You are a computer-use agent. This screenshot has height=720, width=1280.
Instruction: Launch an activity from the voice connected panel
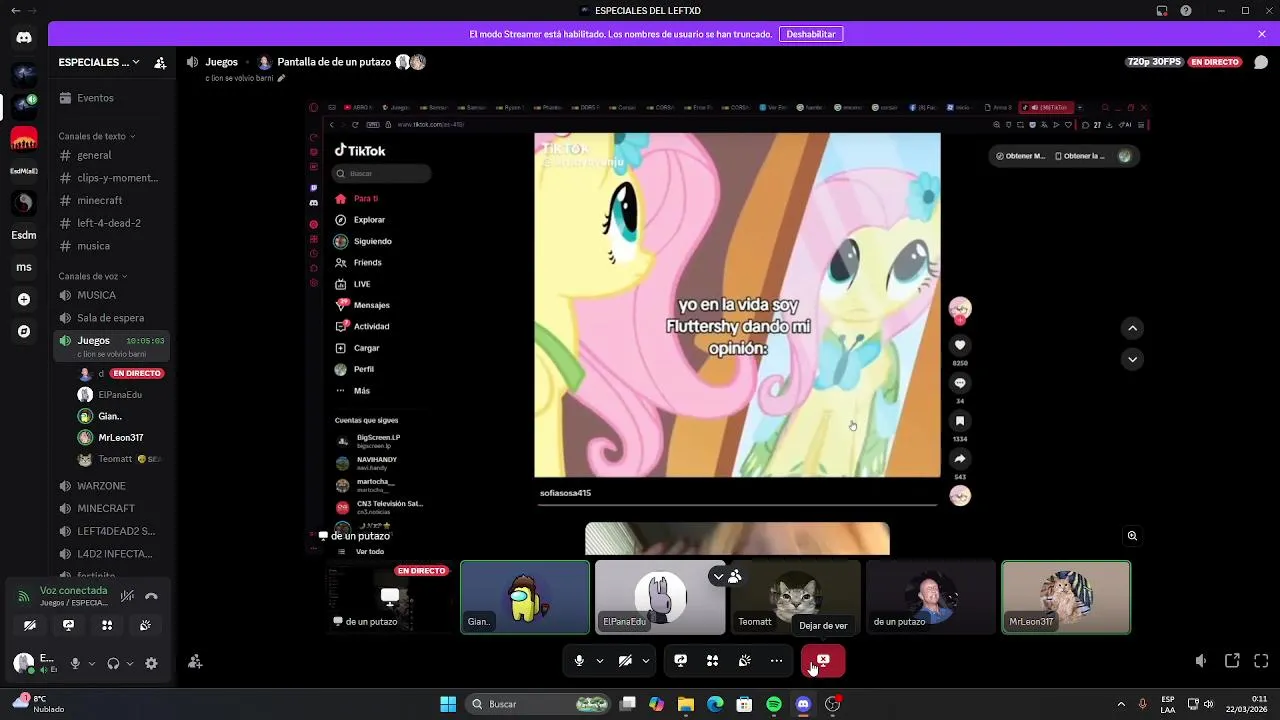(x=107, y=625)
